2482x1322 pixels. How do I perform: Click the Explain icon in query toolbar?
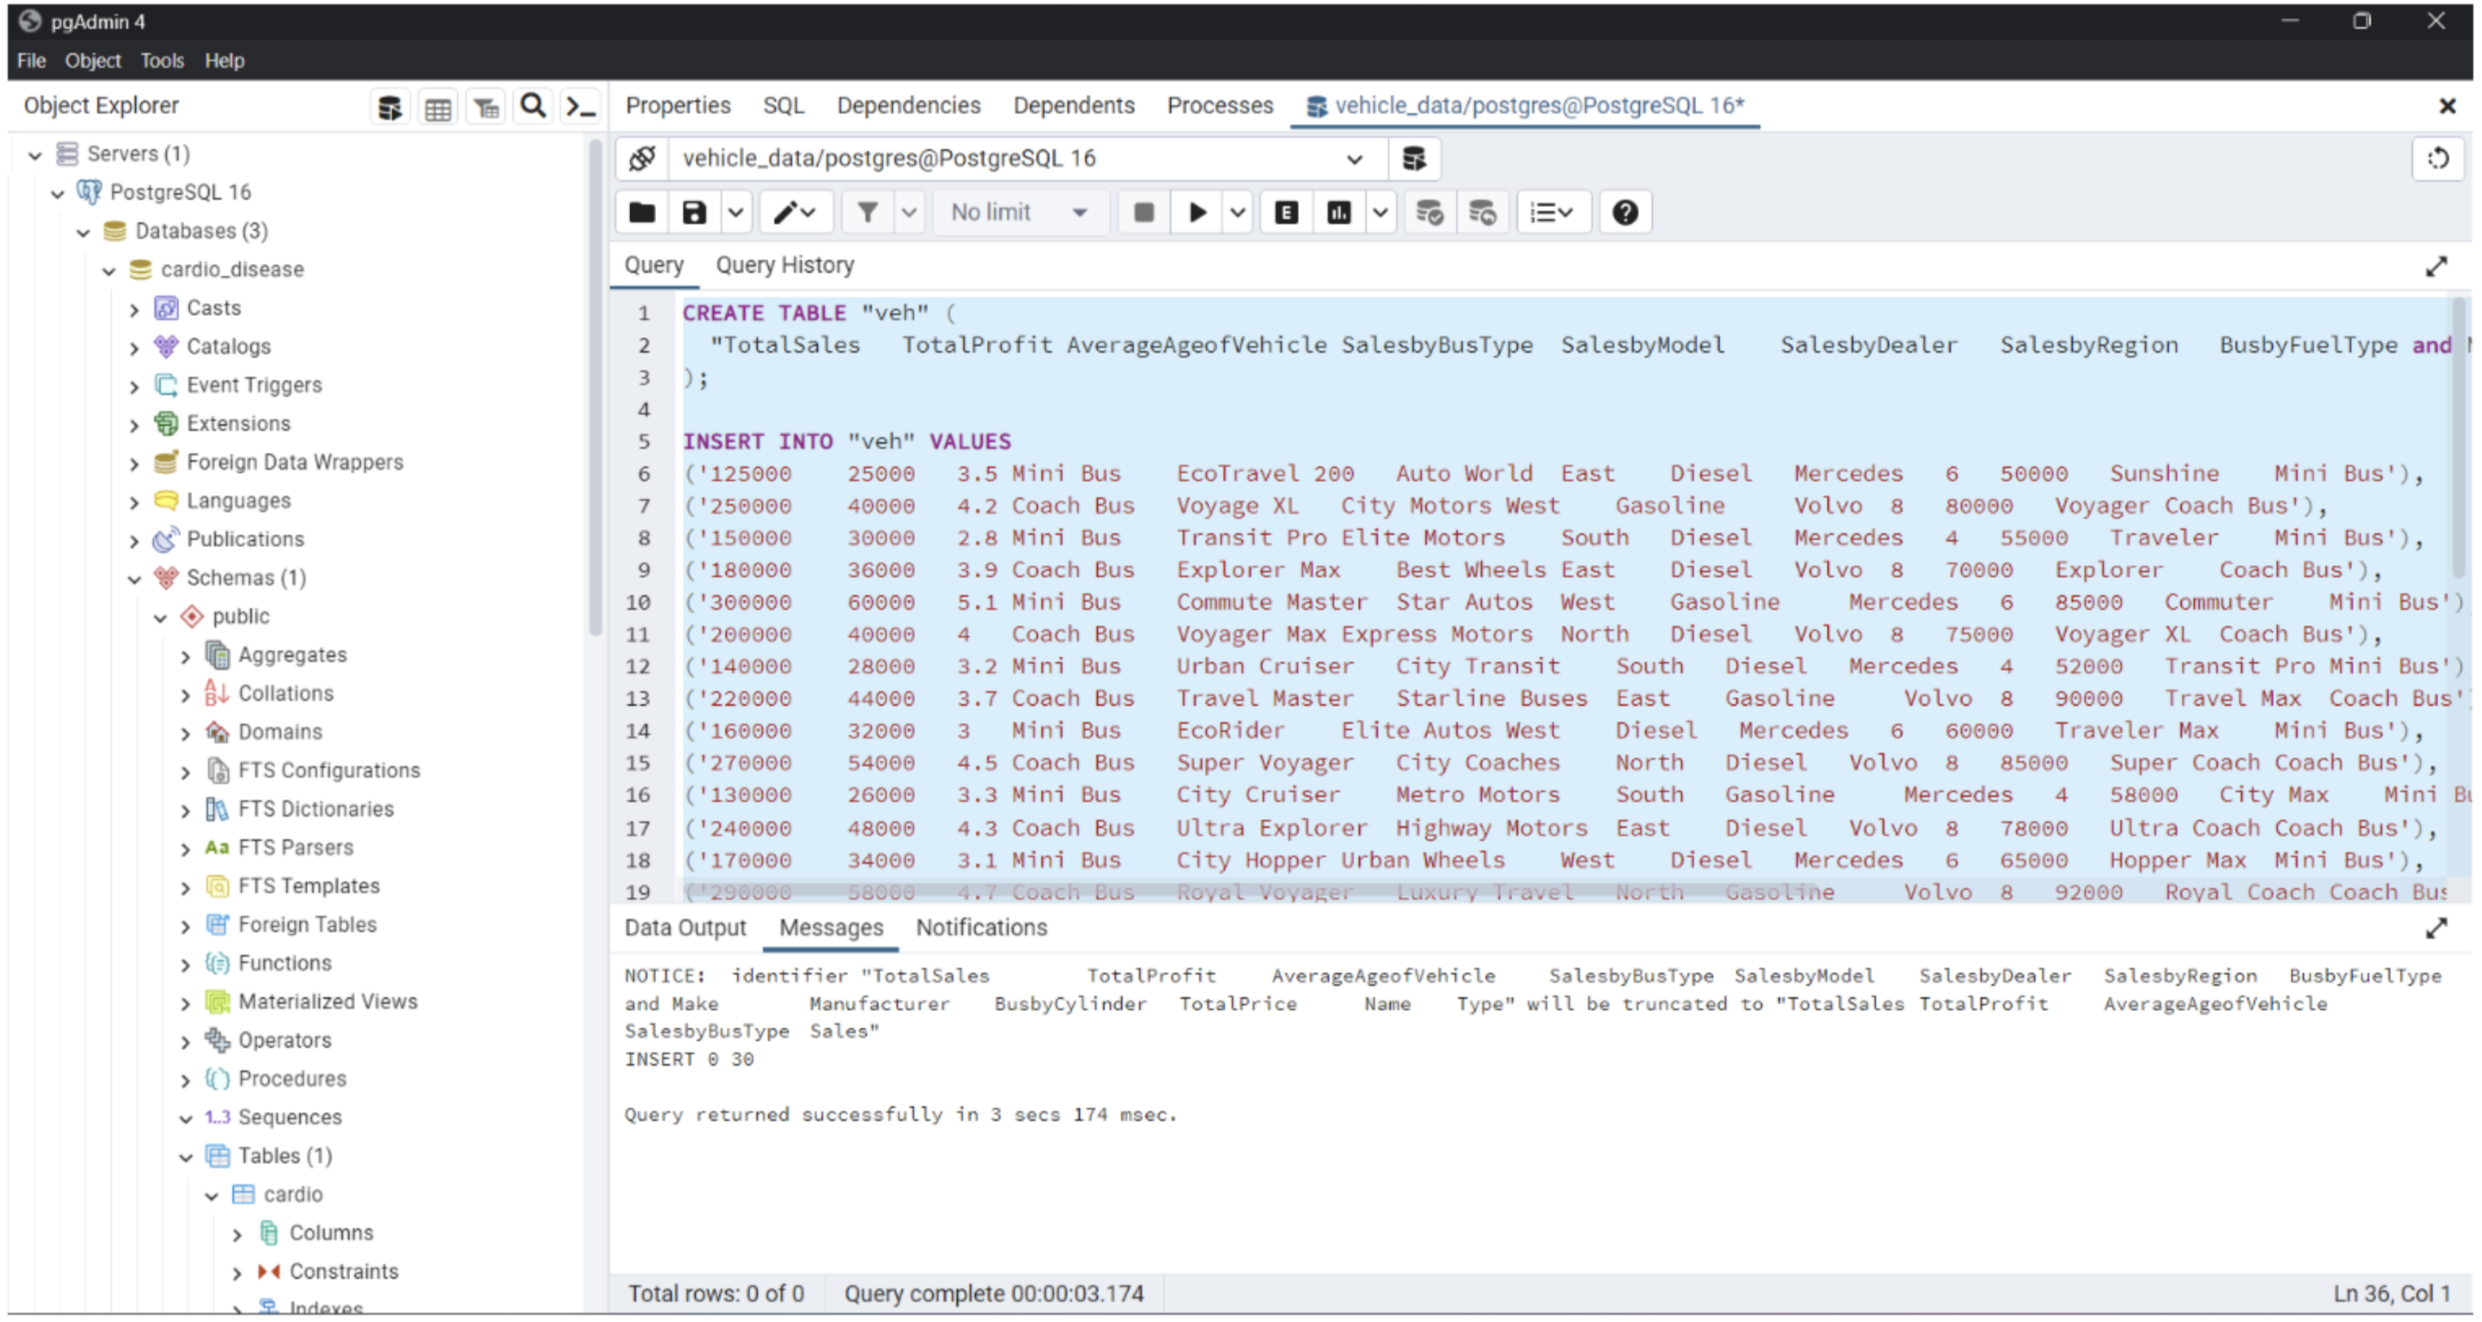click(x=1286, y=212)
